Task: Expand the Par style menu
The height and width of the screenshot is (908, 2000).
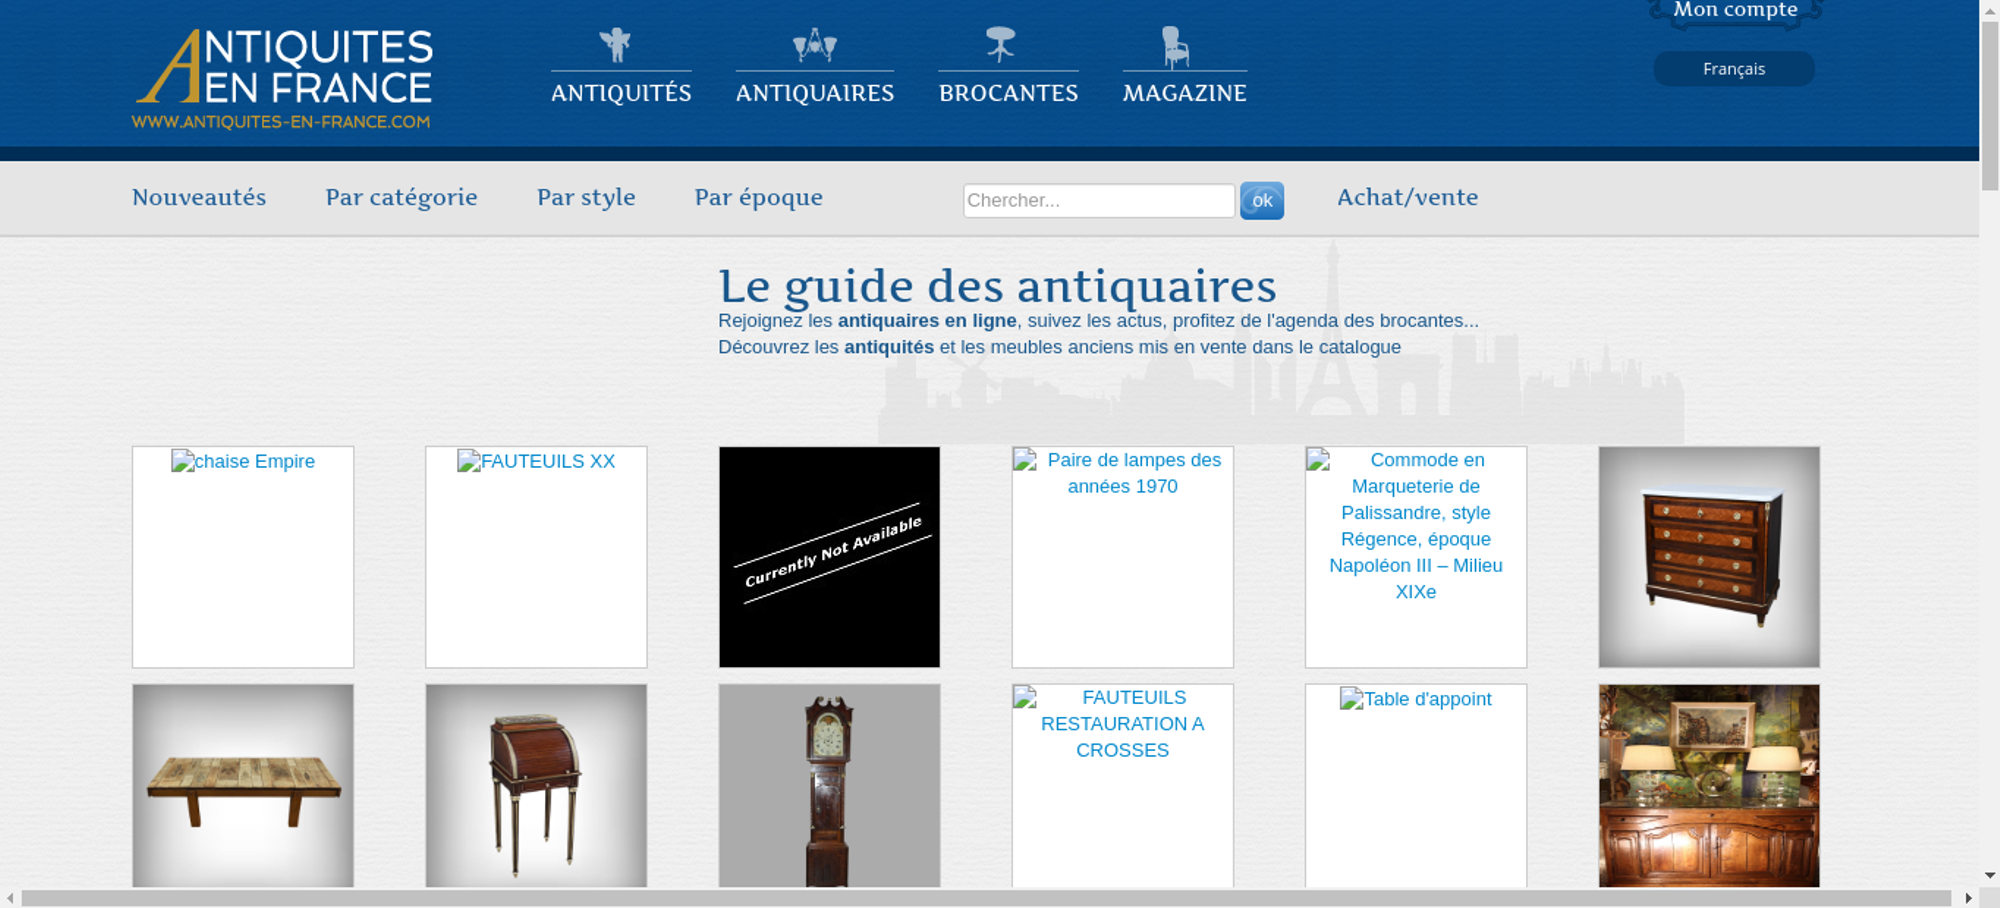Action: [x=586, y=197]
